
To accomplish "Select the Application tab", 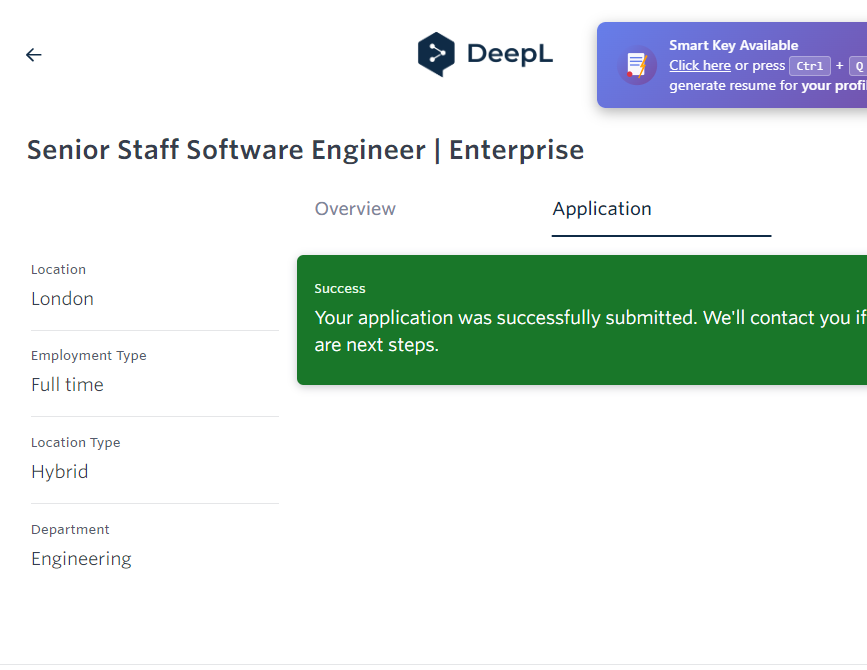I will (602, 209).
